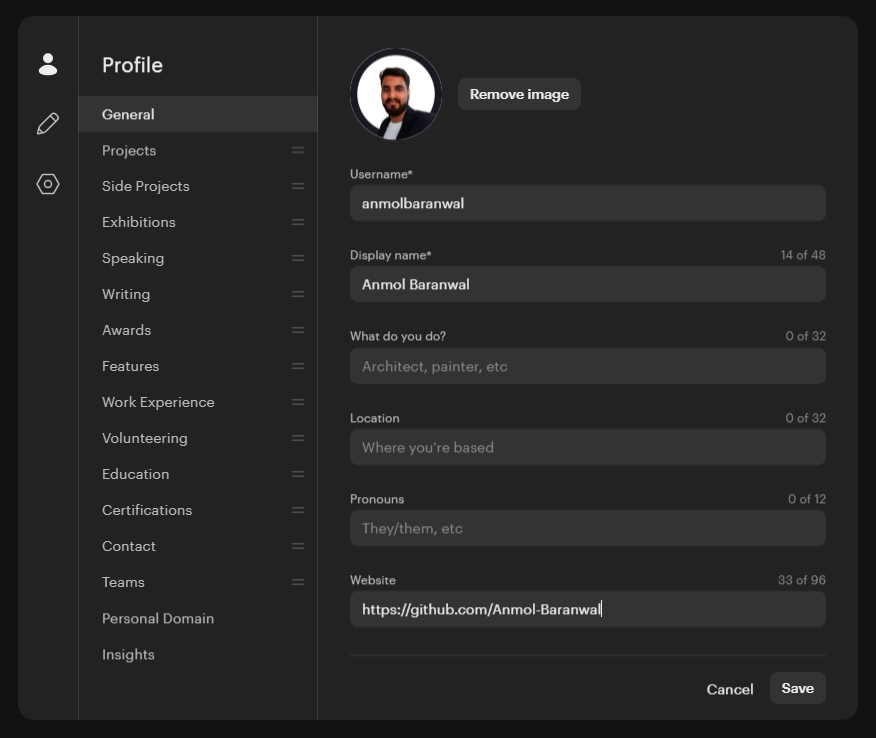Grab the reorder handle beside Work Experience
876x738 pixels.
[298, 402]
